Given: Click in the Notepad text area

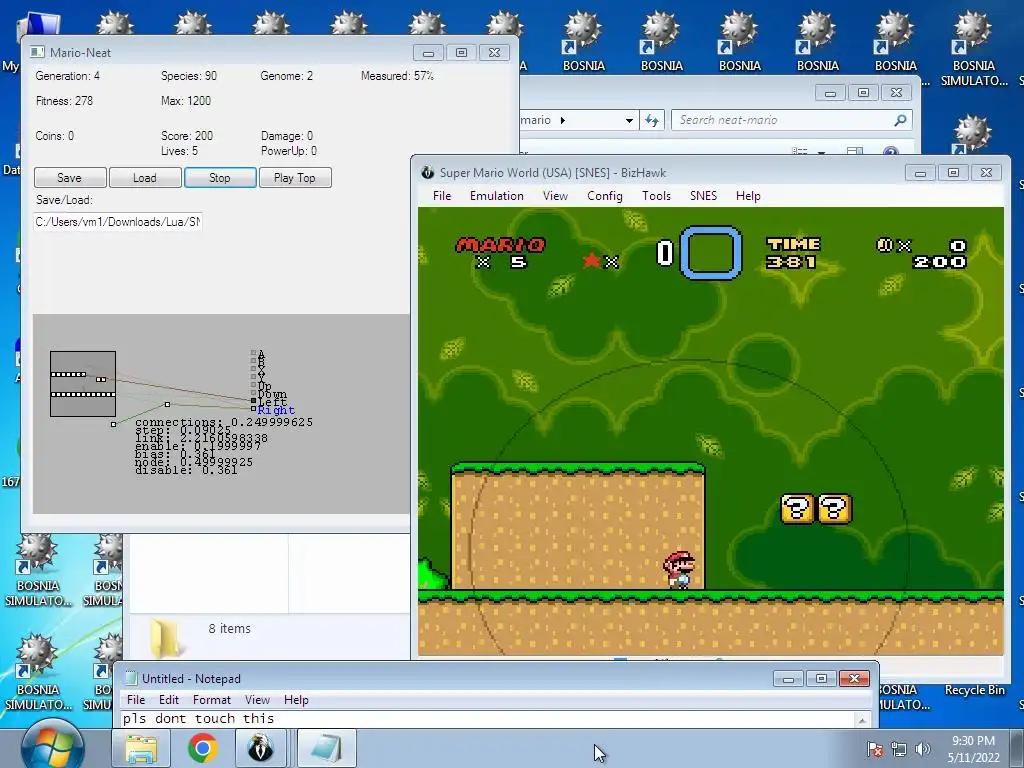Looking at the screenshot, I should coord(488,719).
